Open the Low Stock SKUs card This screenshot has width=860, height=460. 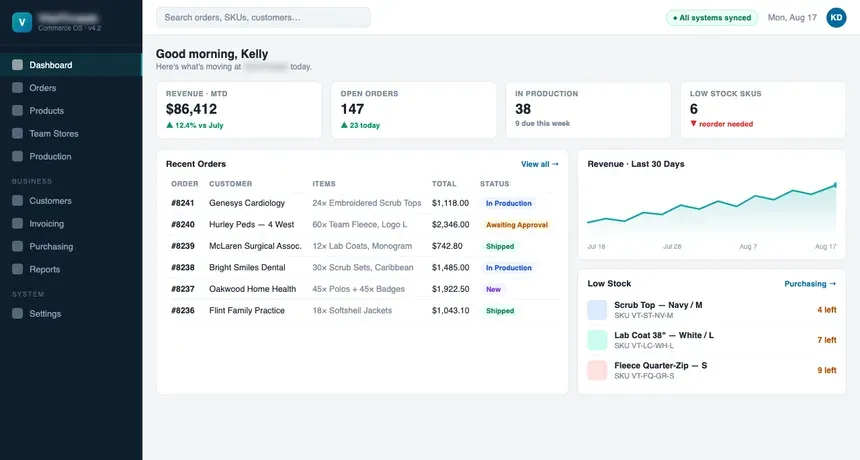(x=763, y=110)
